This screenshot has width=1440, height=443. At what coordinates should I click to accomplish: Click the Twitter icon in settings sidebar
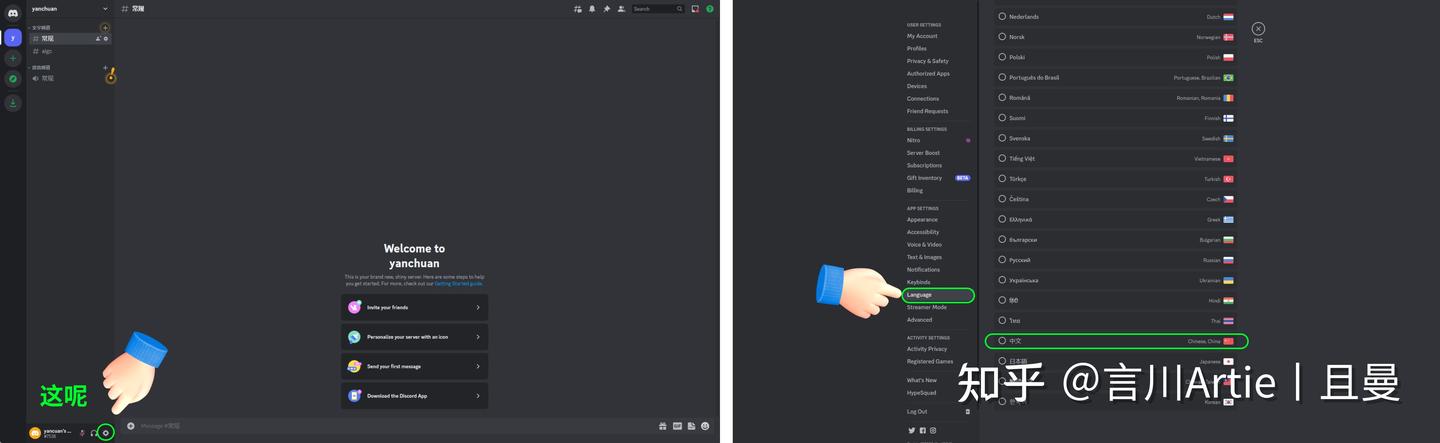[912, 431]
